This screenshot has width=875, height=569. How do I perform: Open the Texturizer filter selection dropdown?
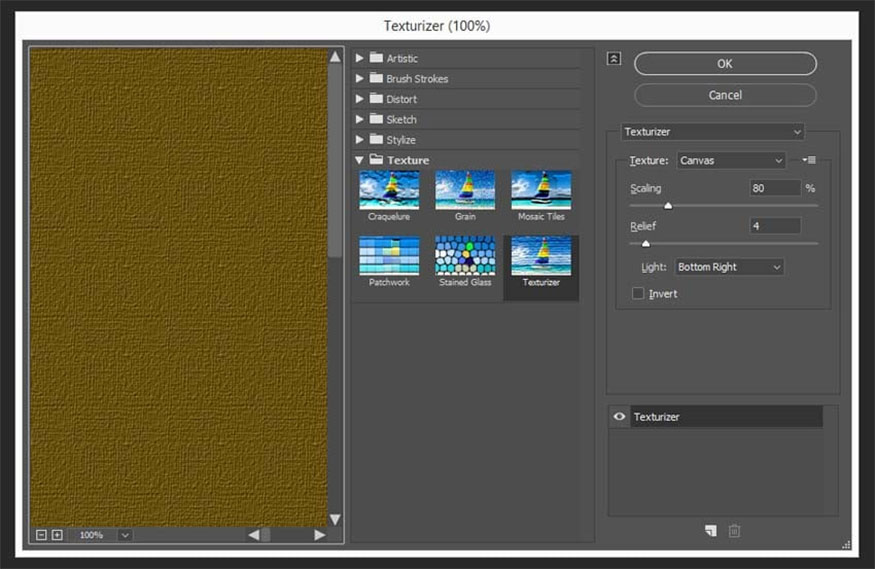pyautogui.click(x=712, y=132)
